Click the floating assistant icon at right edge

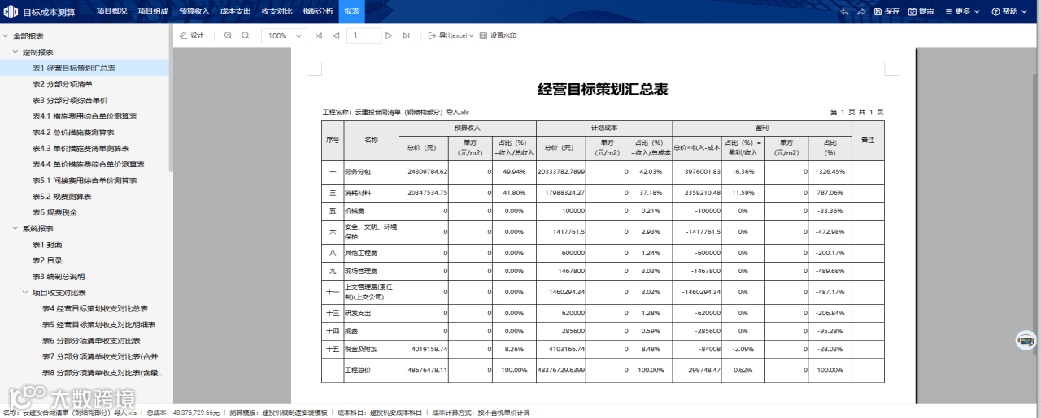(x=1026, y=341)
